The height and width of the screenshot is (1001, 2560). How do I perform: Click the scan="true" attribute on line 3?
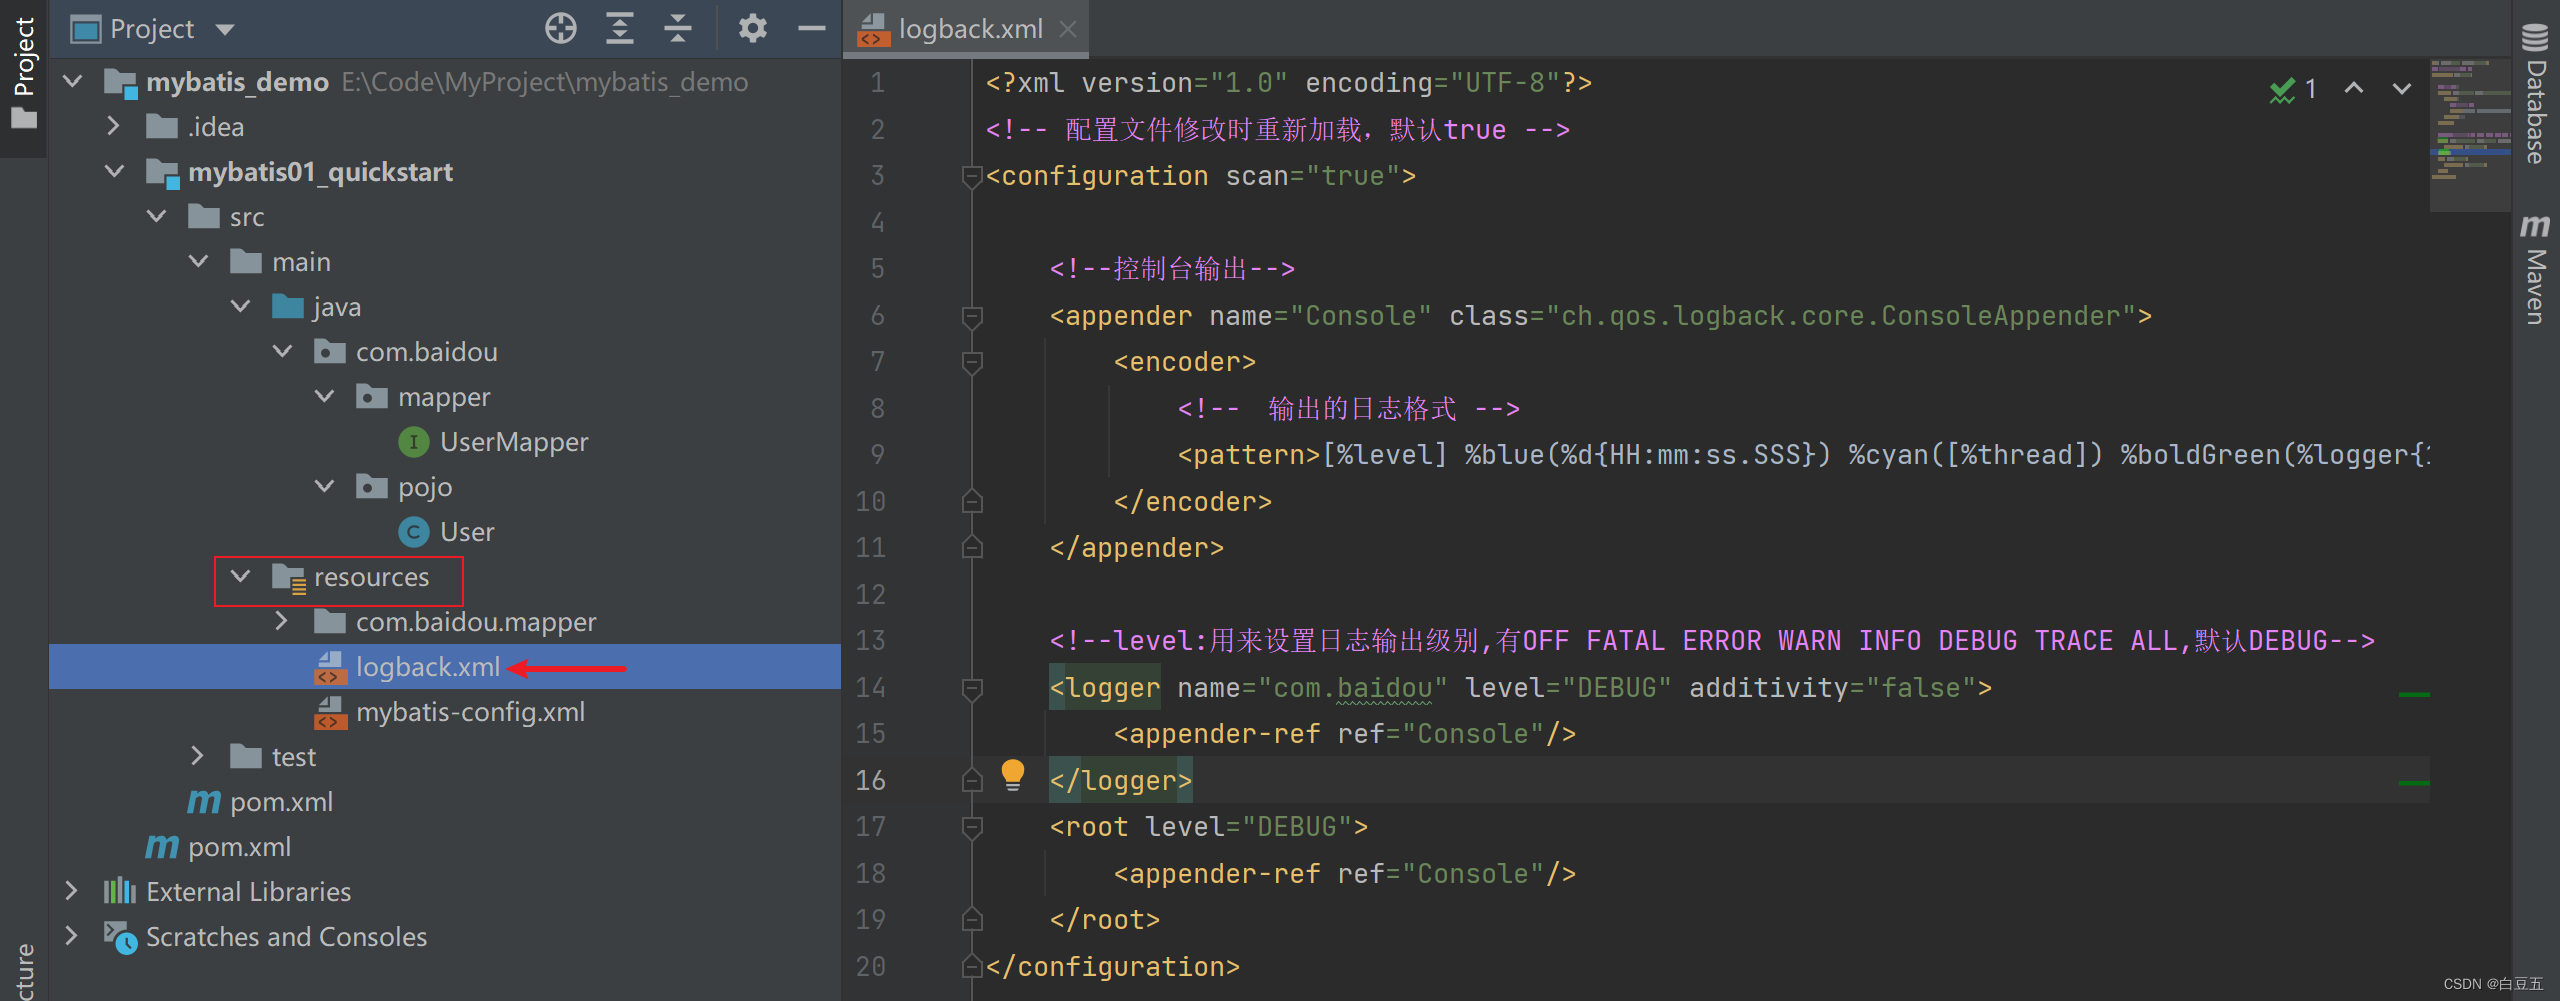[1312, 176]
